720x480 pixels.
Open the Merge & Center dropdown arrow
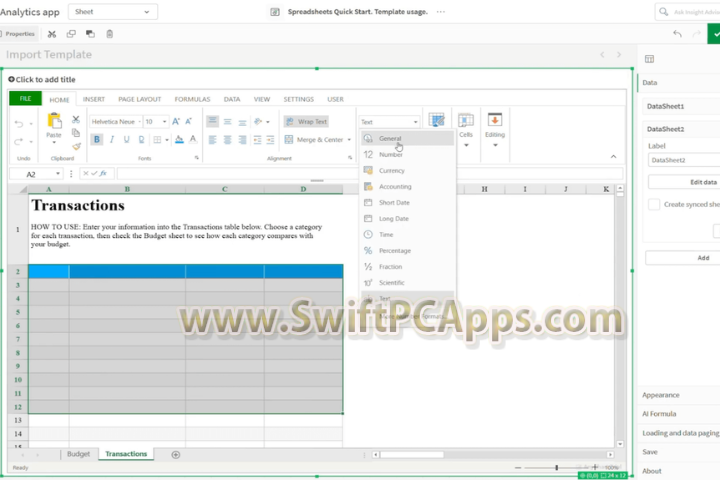click(349, 140)
